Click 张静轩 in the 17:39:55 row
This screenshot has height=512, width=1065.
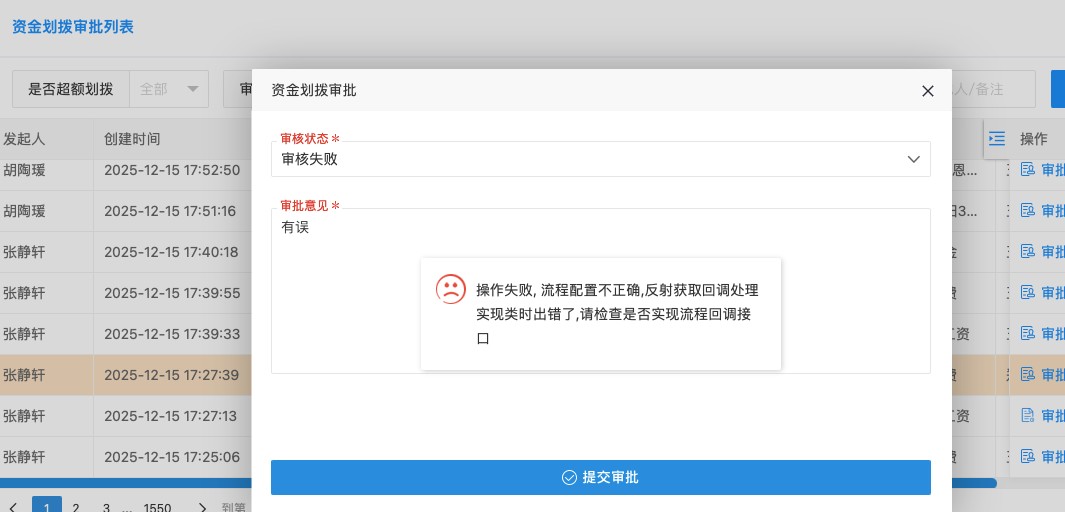tap(24, 293)
